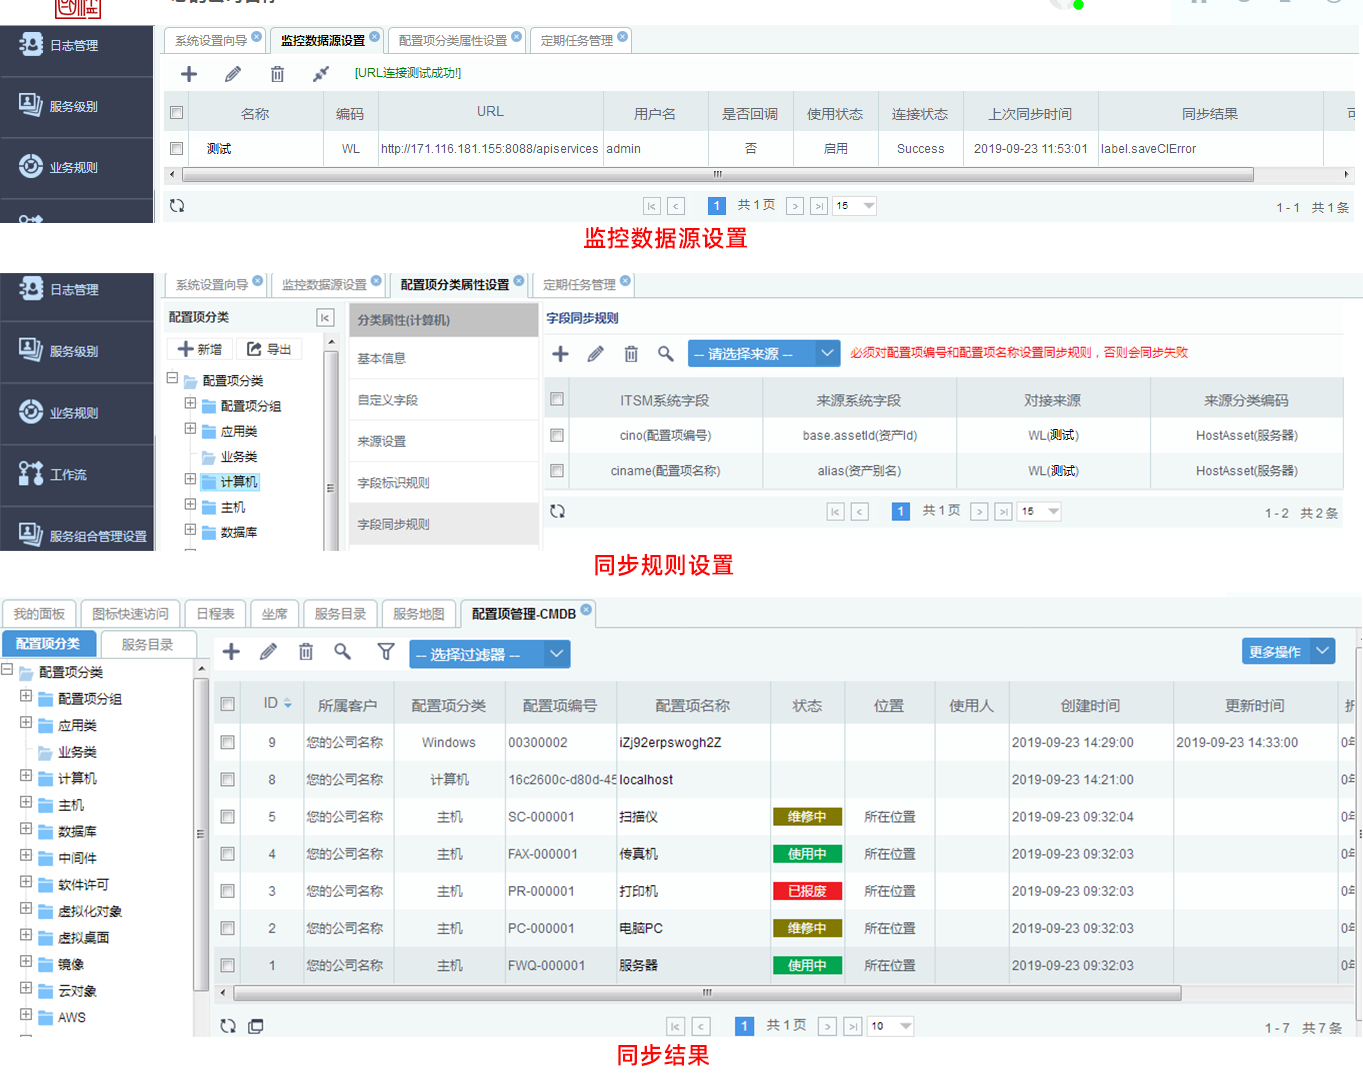The image size is (1363, 1082).
Task: Tick select-all checkbox in sync rule table
Action: click(557, 399)
